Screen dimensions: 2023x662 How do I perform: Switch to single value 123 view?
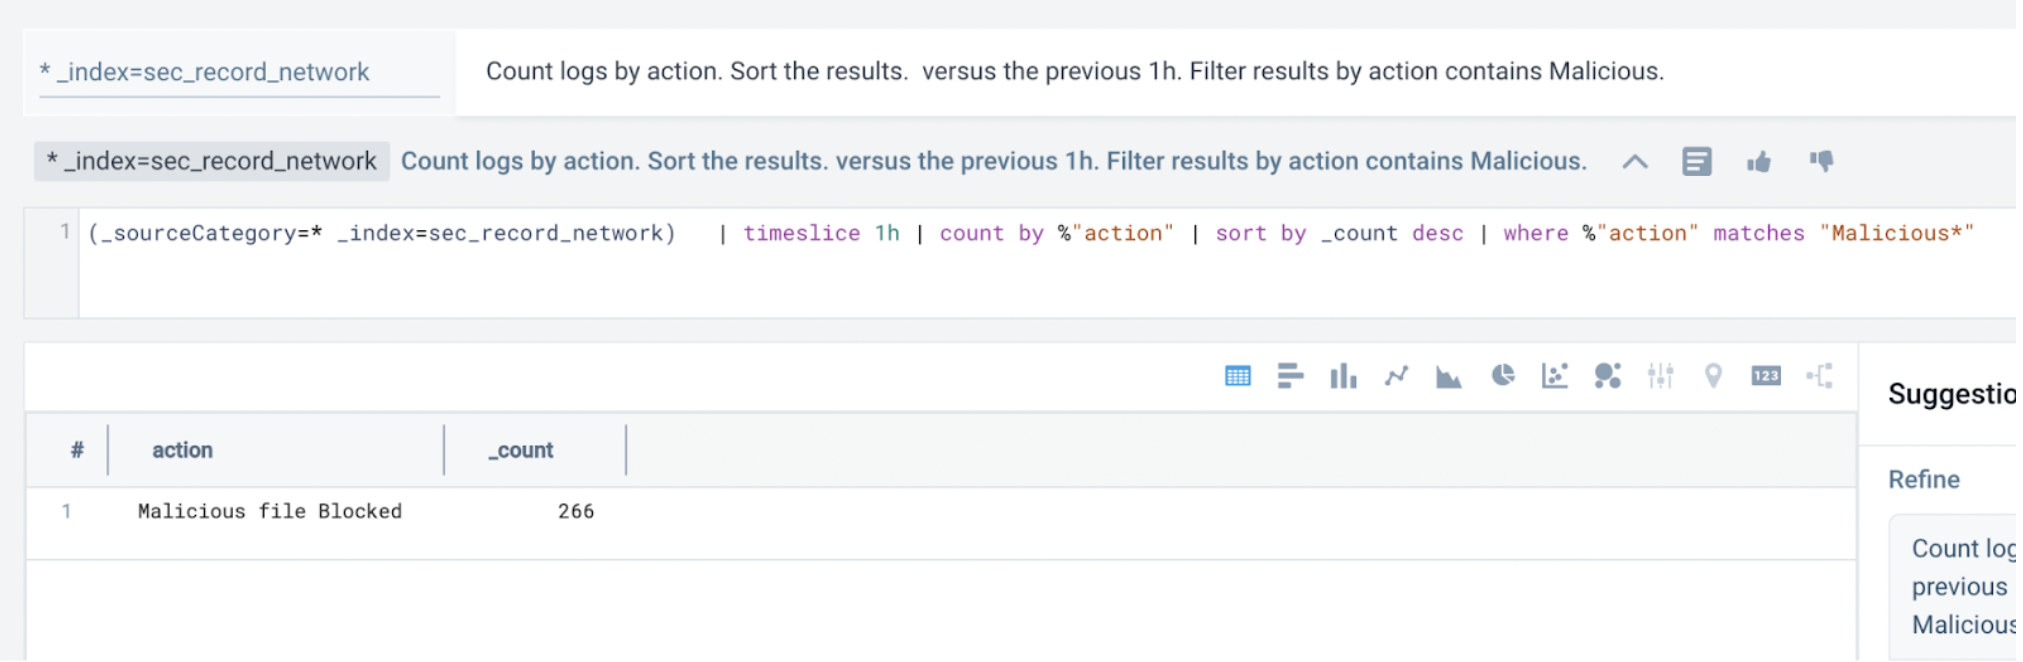click(x=1766, y=376)
